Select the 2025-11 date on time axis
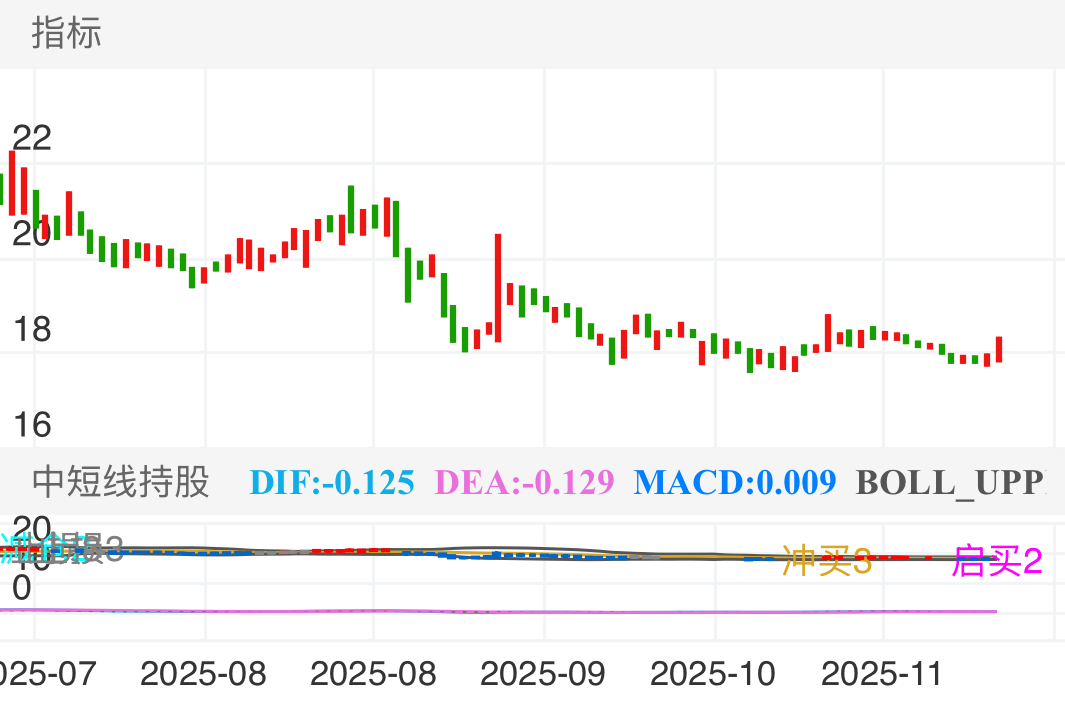The width and height of the screenshot is (1065, 708). pyautogui.click(x=882, y=674)
